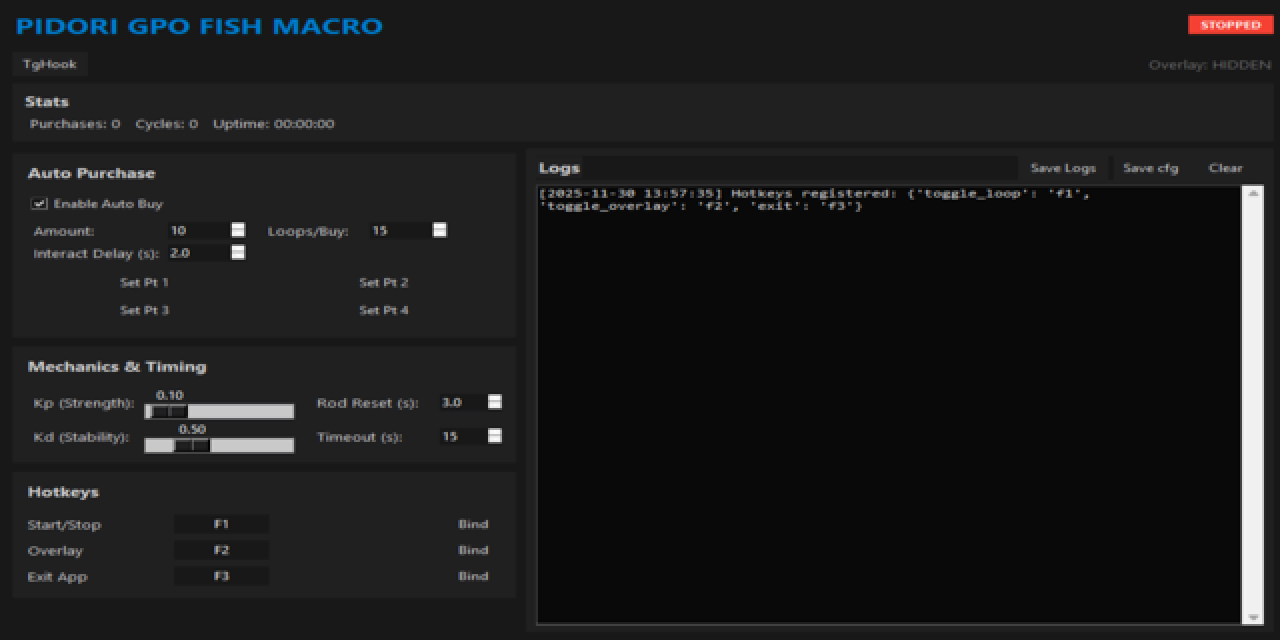
Task: Click Set Pt 3
Action: [x=143, y=310]
